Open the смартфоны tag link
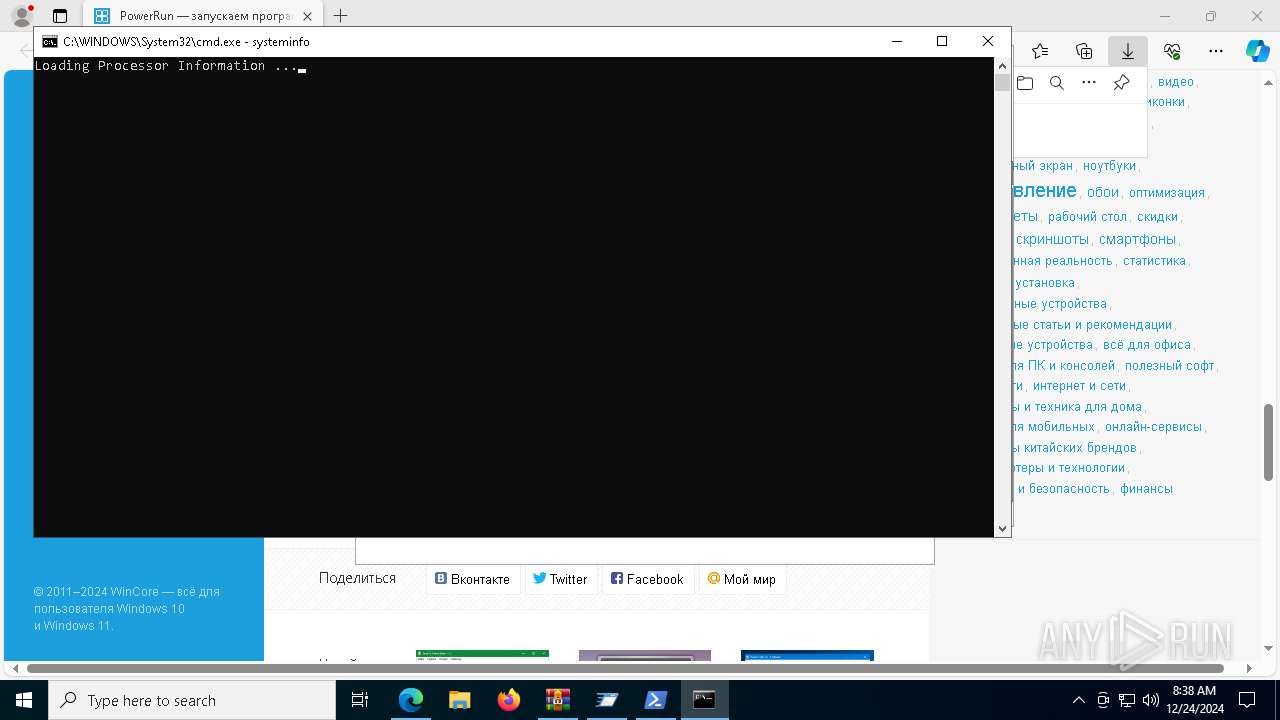1280x720 pixels. [1137, 239]
